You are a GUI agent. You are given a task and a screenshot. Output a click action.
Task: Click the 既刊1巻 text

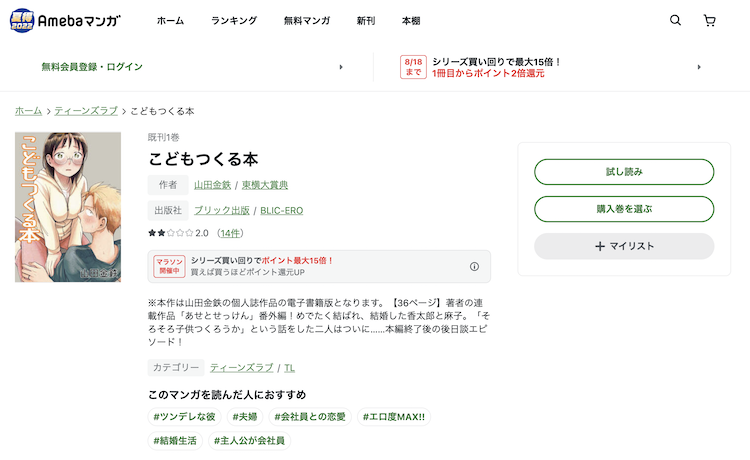pos(164,137)
